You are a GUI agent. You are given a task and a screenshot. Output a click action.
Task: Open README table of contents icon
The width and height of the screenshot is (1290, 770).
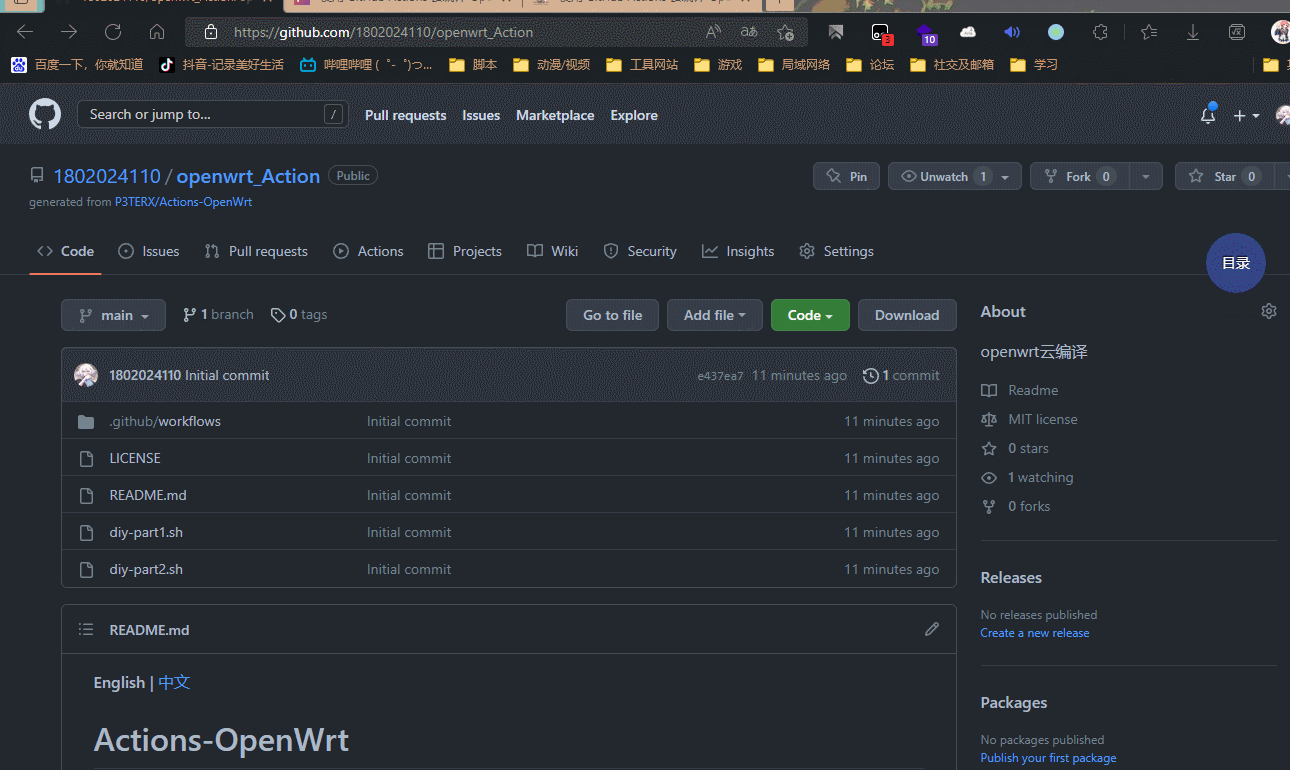[x=87, y=630]
